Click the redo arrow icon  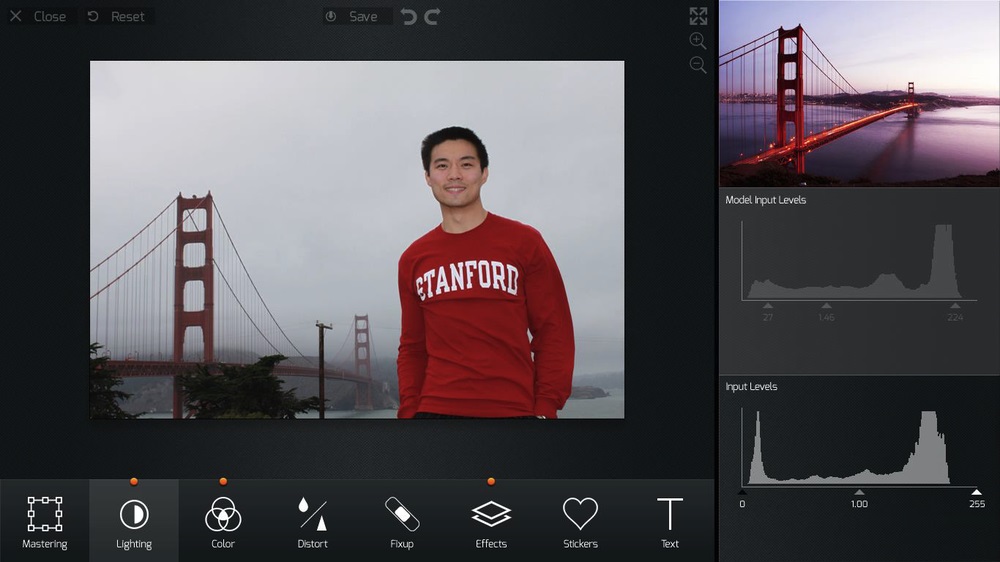pos(432,17)
